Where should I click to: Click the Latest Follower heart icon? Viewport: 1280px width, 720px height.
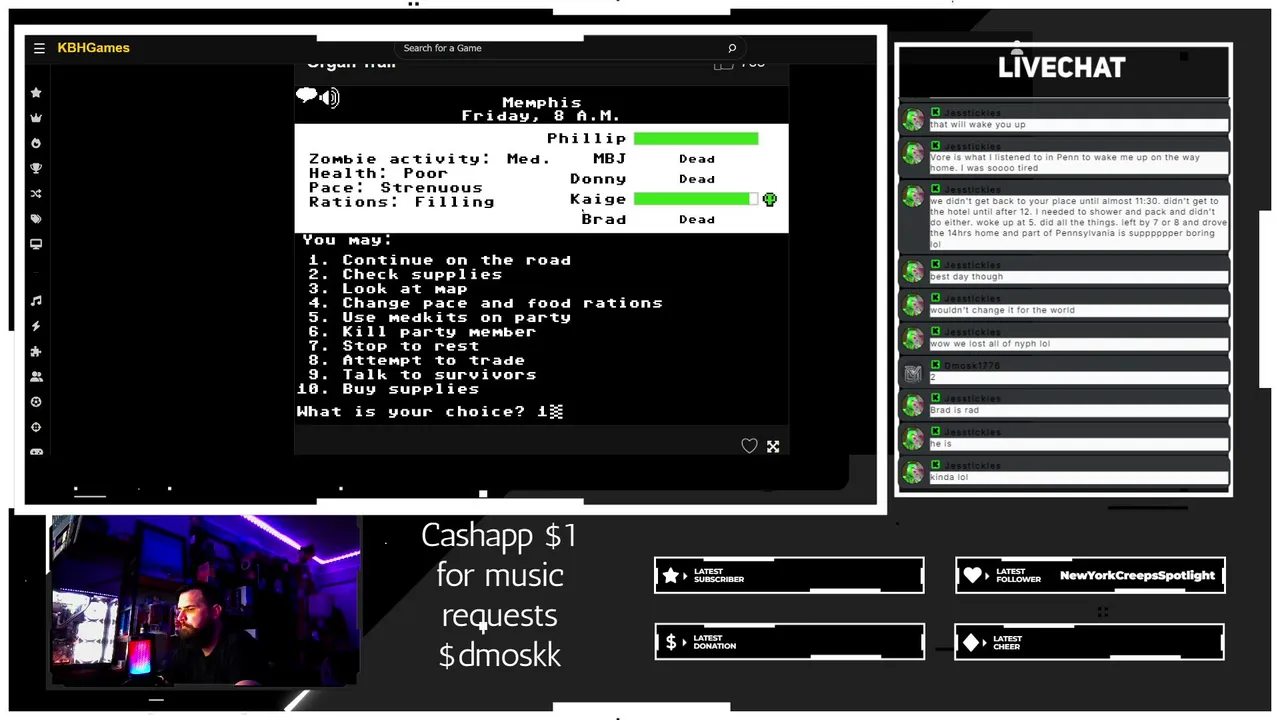[x=973, y=575]
